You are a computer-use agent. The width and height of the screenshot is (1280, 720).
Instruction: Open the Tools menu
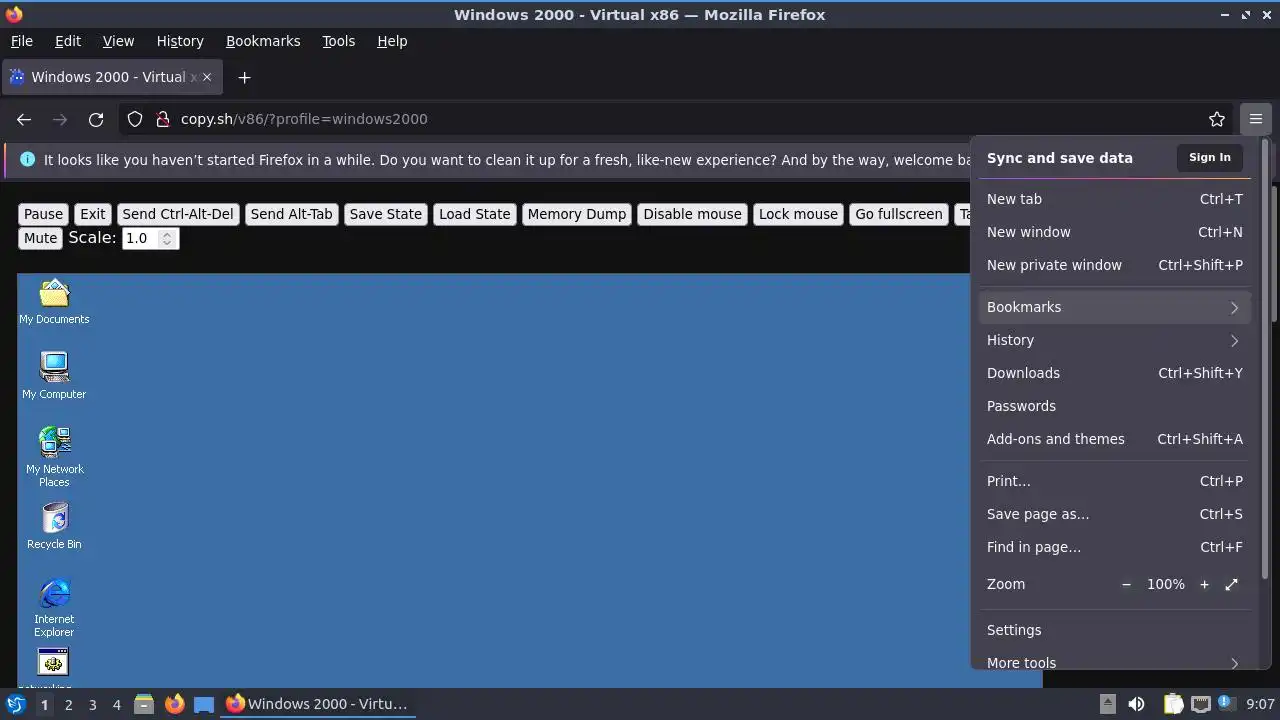338,41
